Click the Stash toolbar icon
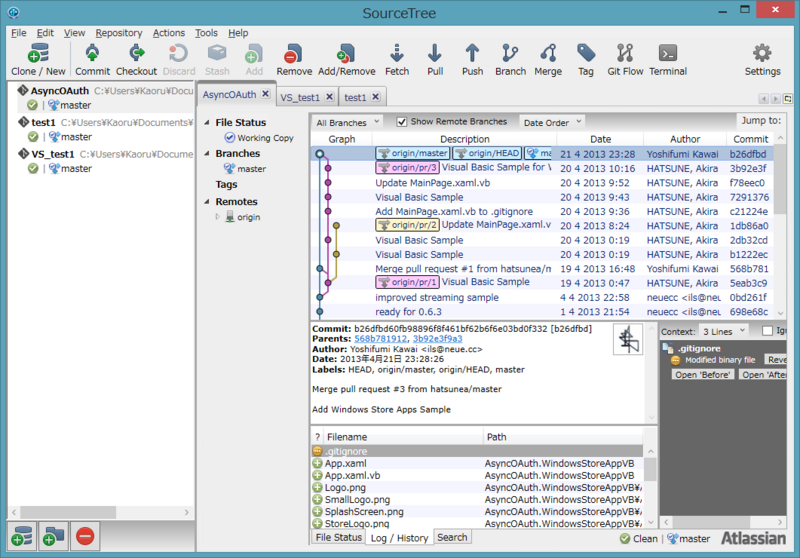This screenshot has height=558, width=800. [x=217, y=60]
